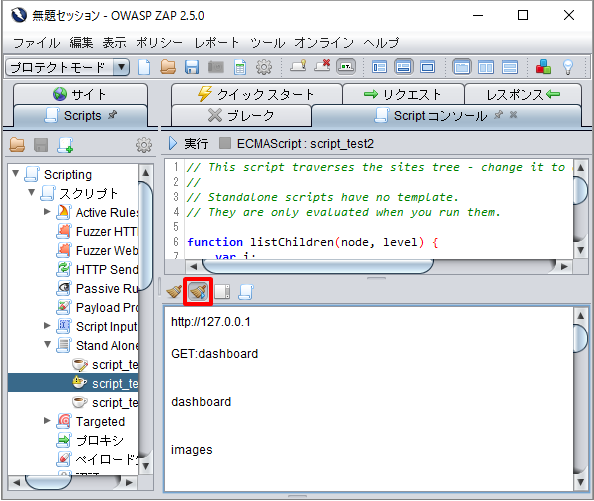The image size is (594, 501).
Task: Select the Fuzzer HTTP tree item
Action: click(x=97, y=231)
